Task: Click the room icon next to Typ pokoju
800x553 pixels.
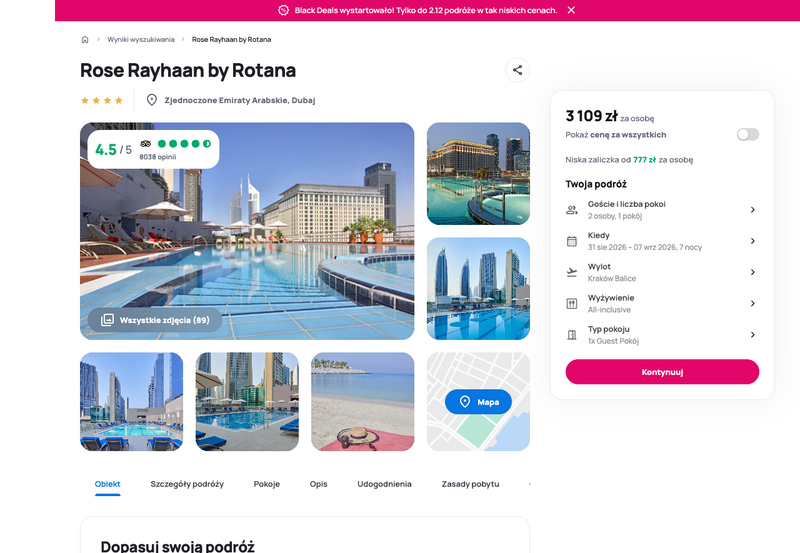Action: tap(572, 335)
